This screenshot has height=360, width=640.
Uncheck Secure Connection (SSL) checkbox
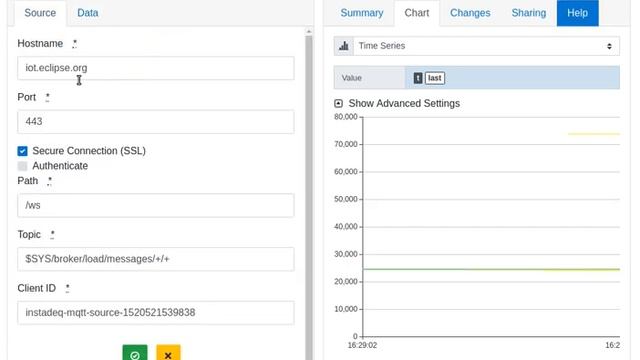(22, 151)
